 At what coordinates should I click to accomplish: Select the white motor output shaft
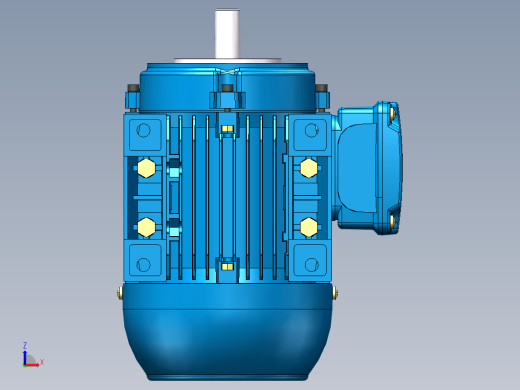pyautogui.click(x=227, y=33)
